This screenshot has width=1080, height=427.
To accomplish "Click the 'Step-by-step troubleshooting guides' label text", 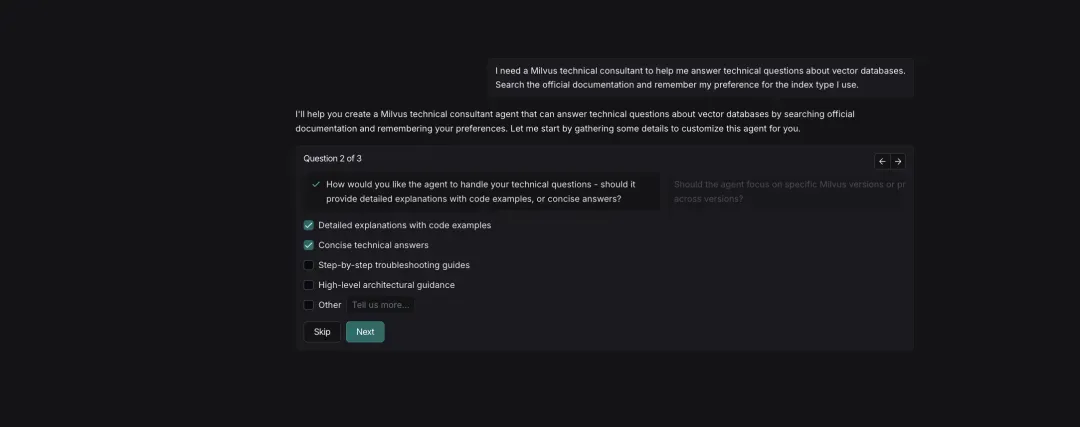I will tap(394, 265).
